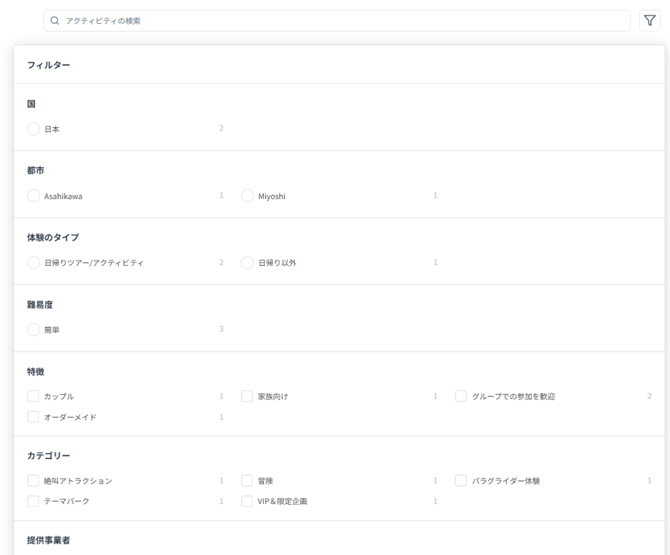Select 日帰り以外 experience type
This screenshot has width=670, height=555.
coord(248,263)
